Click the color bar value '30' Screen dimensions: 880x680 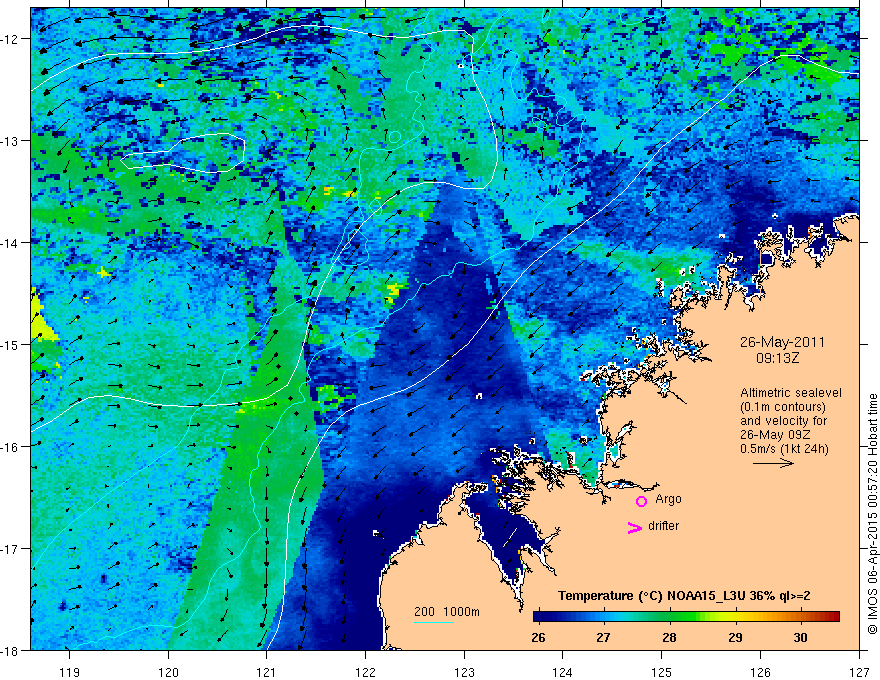point(800,637)
